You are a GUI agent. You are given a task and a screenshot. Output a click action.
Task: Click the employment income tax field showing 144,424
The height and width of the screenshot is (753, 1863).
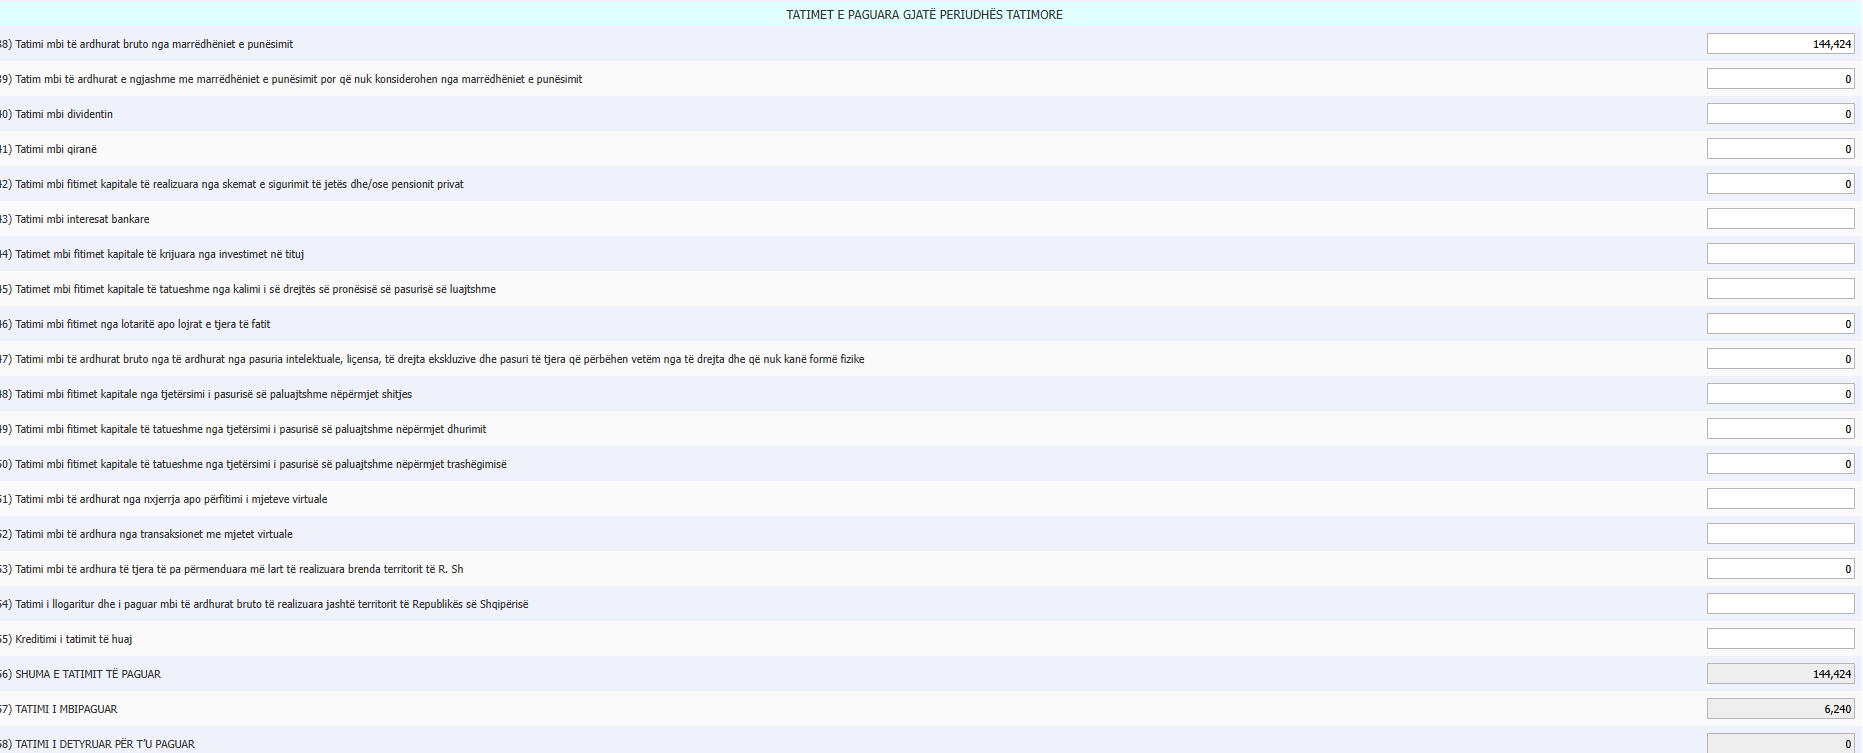[1780, 44]
